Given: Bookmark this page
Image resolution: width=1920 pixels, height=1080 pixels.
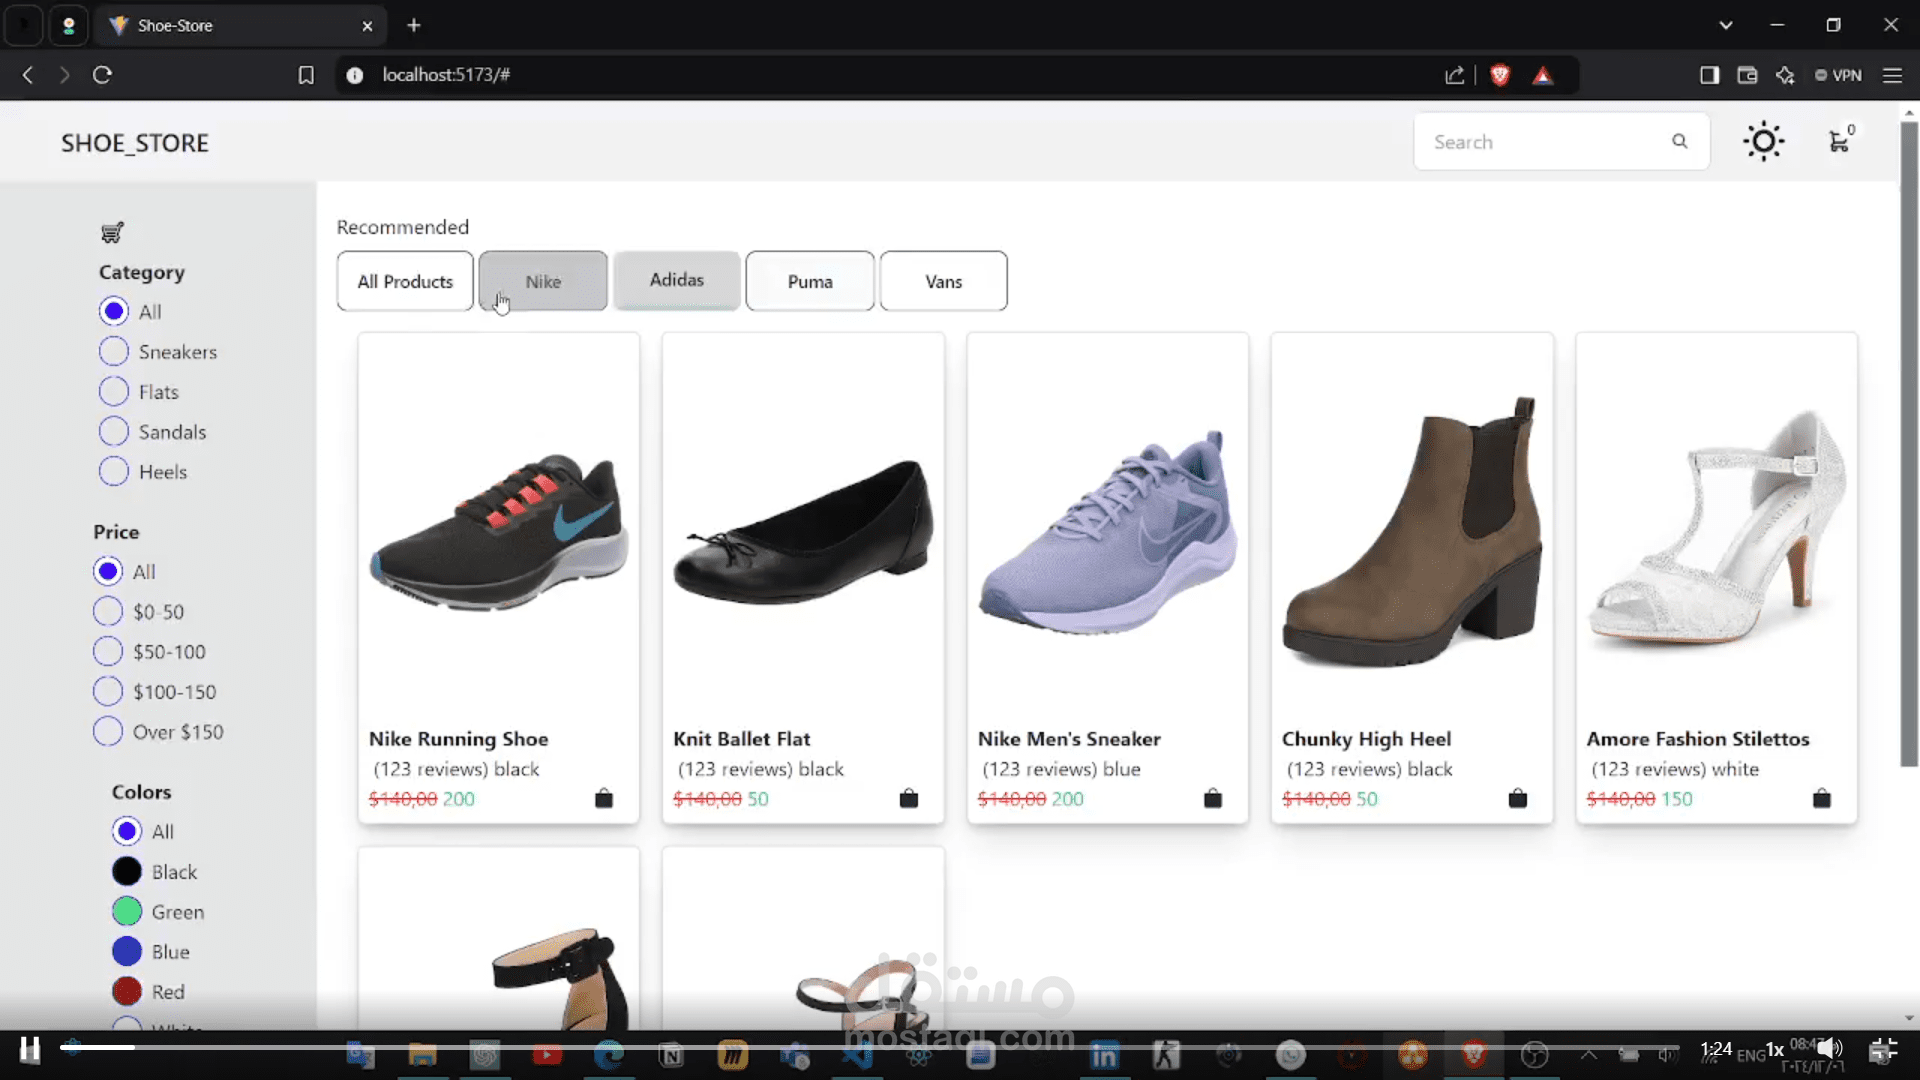Looking at the screenshot, I should tap(306, 75).
